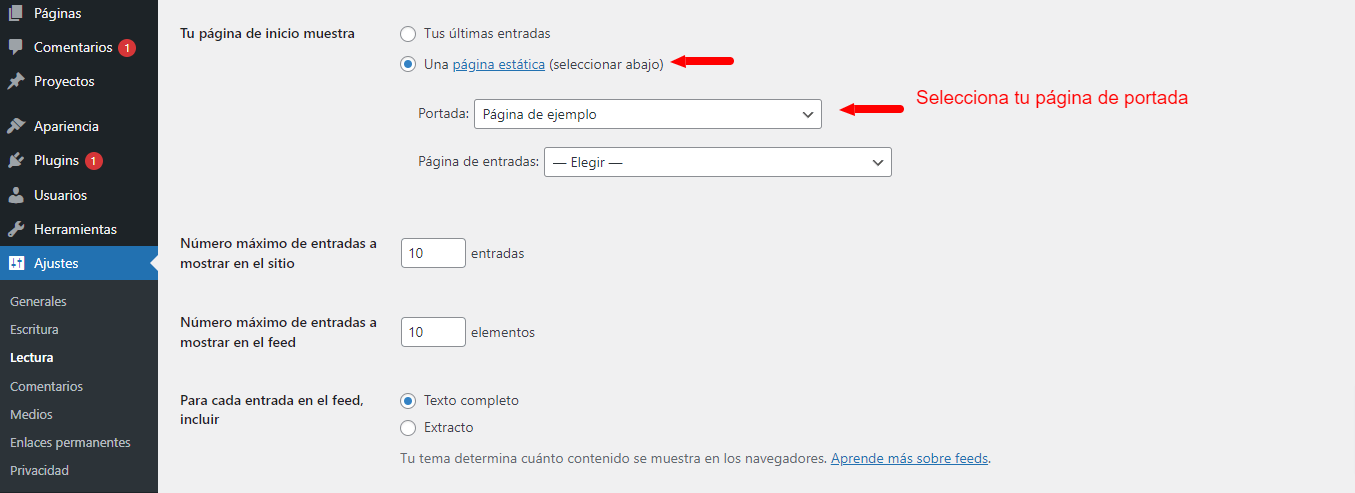Click the 'elementos' unit text
1355x493 pixels.
[503, 332]
